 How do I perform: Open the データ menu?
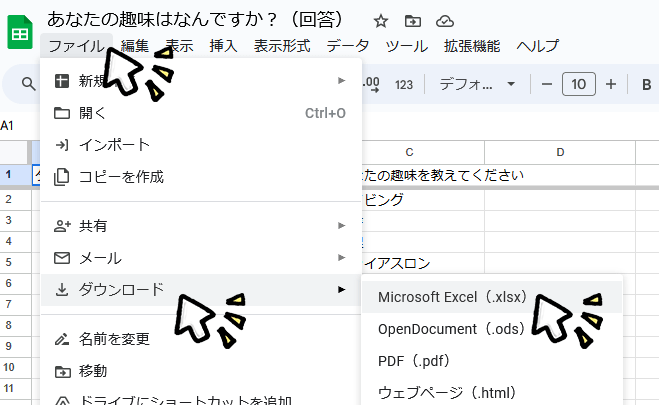(x=347, y=46)
